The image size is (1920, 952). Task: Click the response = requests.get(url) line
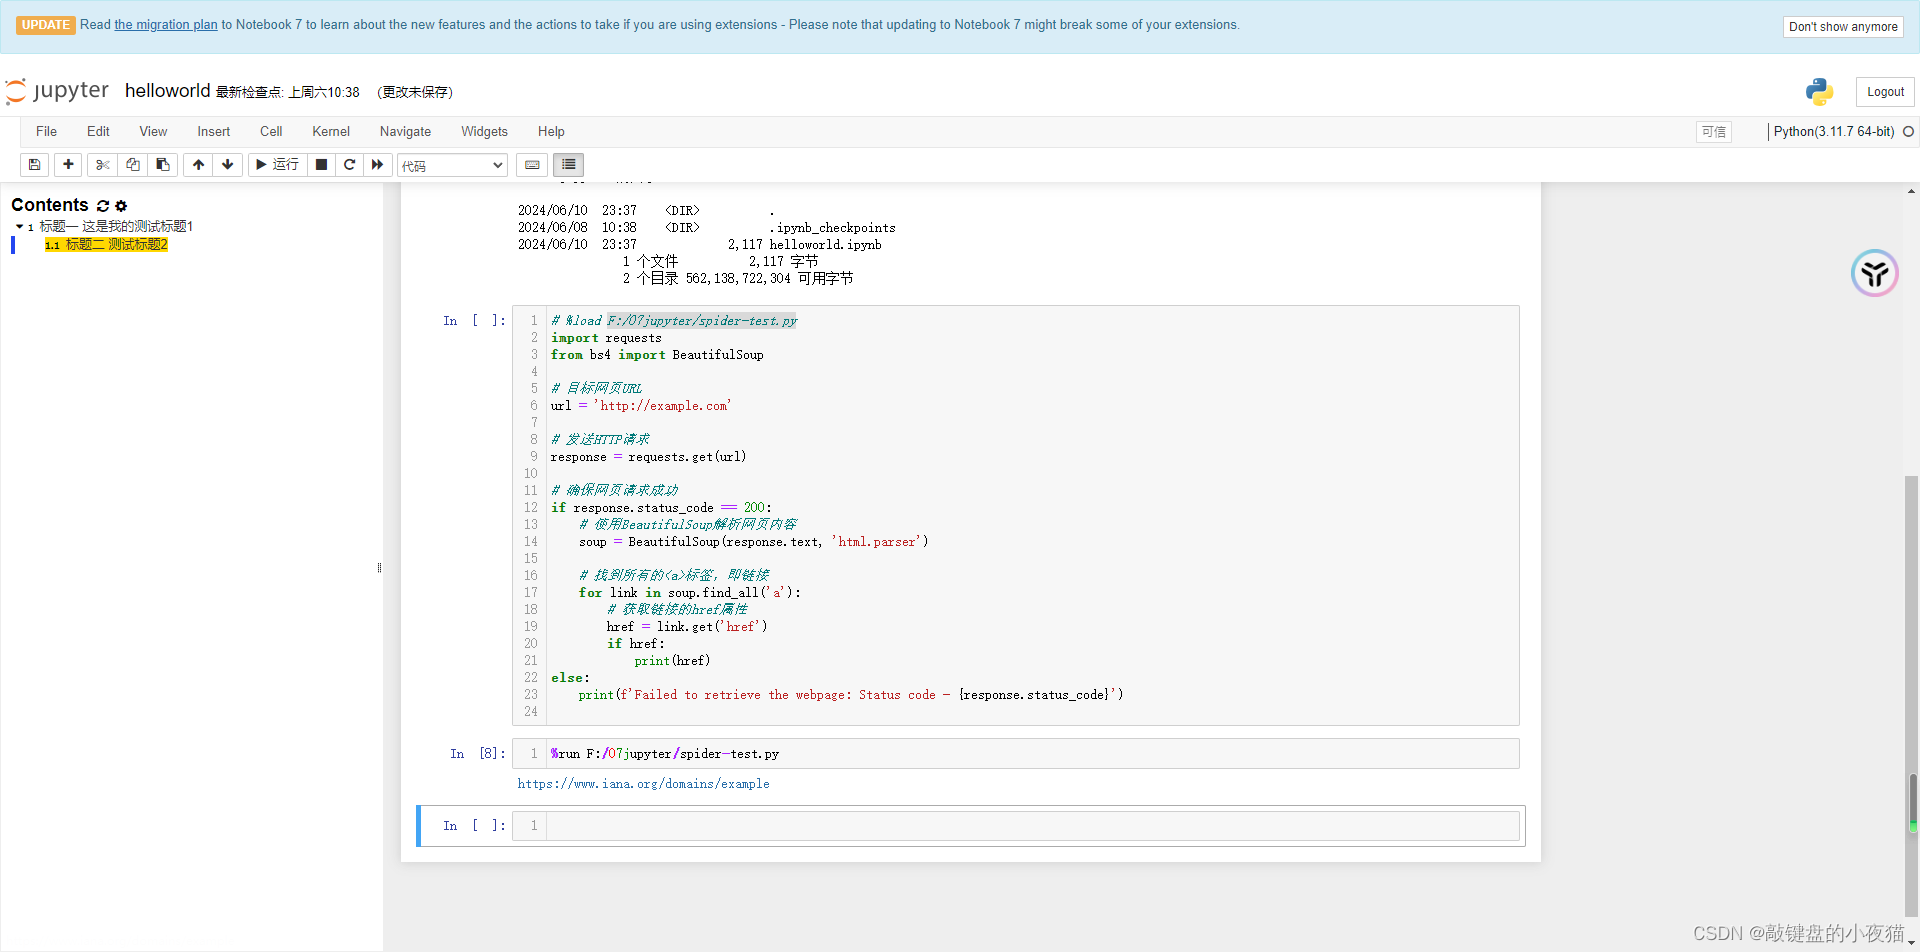point(648,457)
